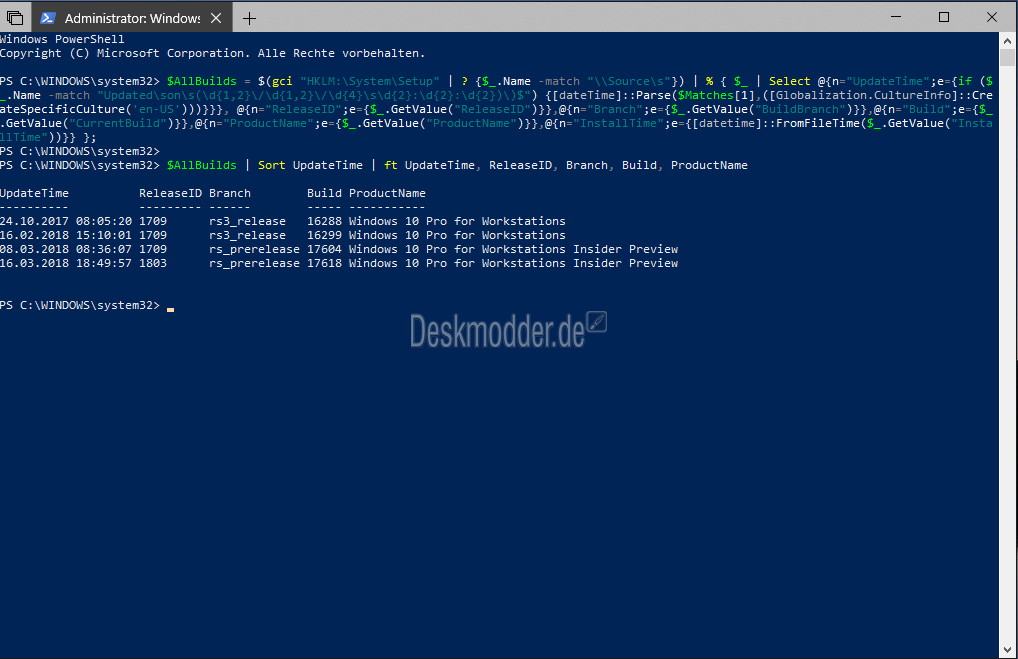The width and height of the screenshot is (1018, 659).
Task: Click the ProductName column header
Action: (x=387, y=193)
